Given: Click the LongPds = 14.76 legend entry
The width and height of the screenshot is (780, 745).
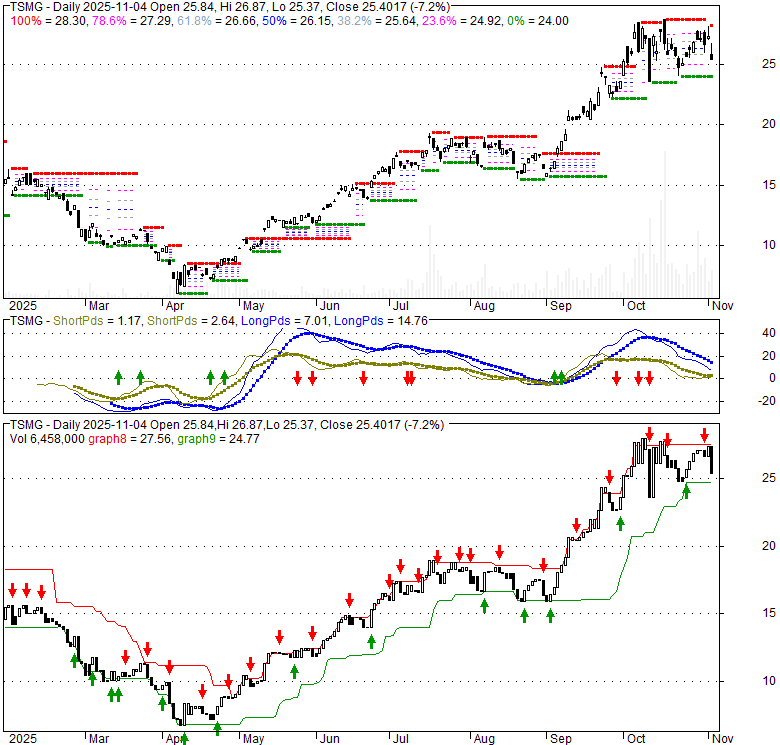Looking at the screenshot, I should pos(381,321).
